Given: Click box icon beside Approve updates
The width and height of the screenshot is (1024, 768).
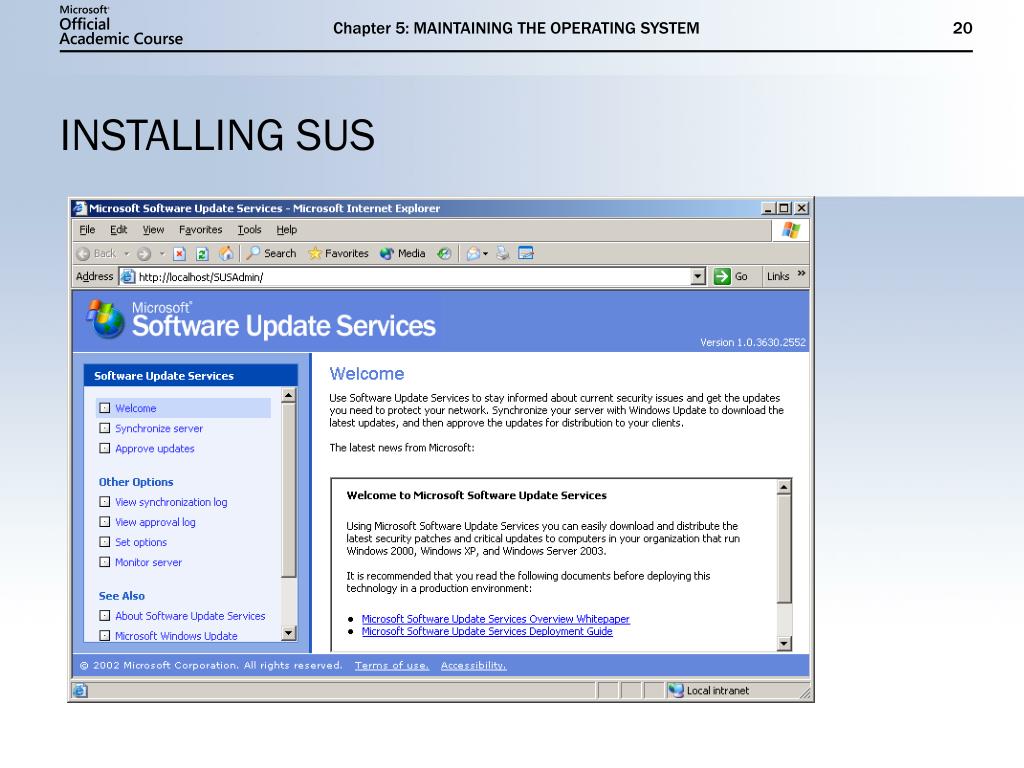Looking at the screenshot, I should click(104, 449).
